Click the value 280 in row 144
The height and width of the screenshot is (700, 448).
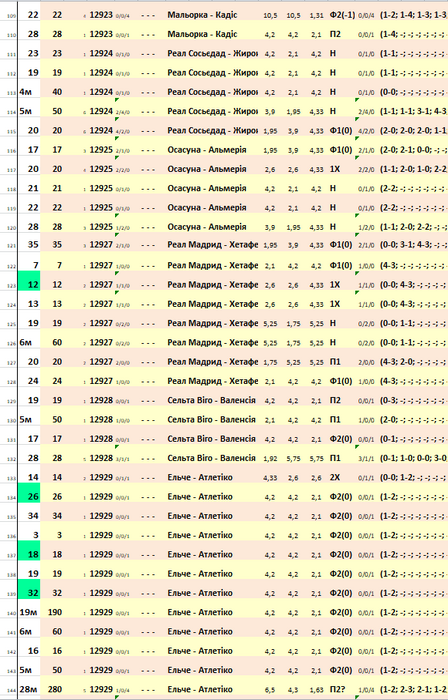pyautogui.click(x=55, y=689)
